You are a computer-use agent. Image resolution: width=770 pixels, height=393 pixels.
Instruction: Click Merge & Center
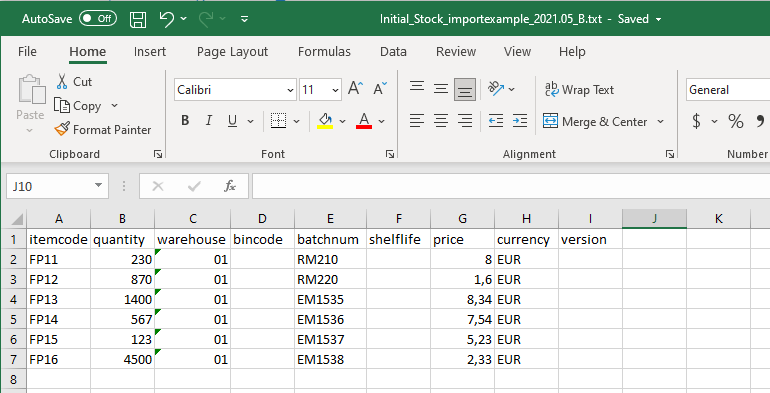pyautogui.click(x=596, y=121)
